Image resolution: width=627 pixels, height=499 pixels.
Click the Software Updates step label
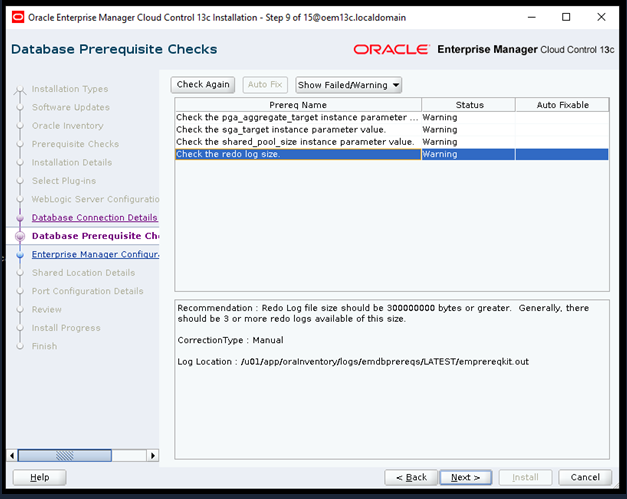[71, 107]
